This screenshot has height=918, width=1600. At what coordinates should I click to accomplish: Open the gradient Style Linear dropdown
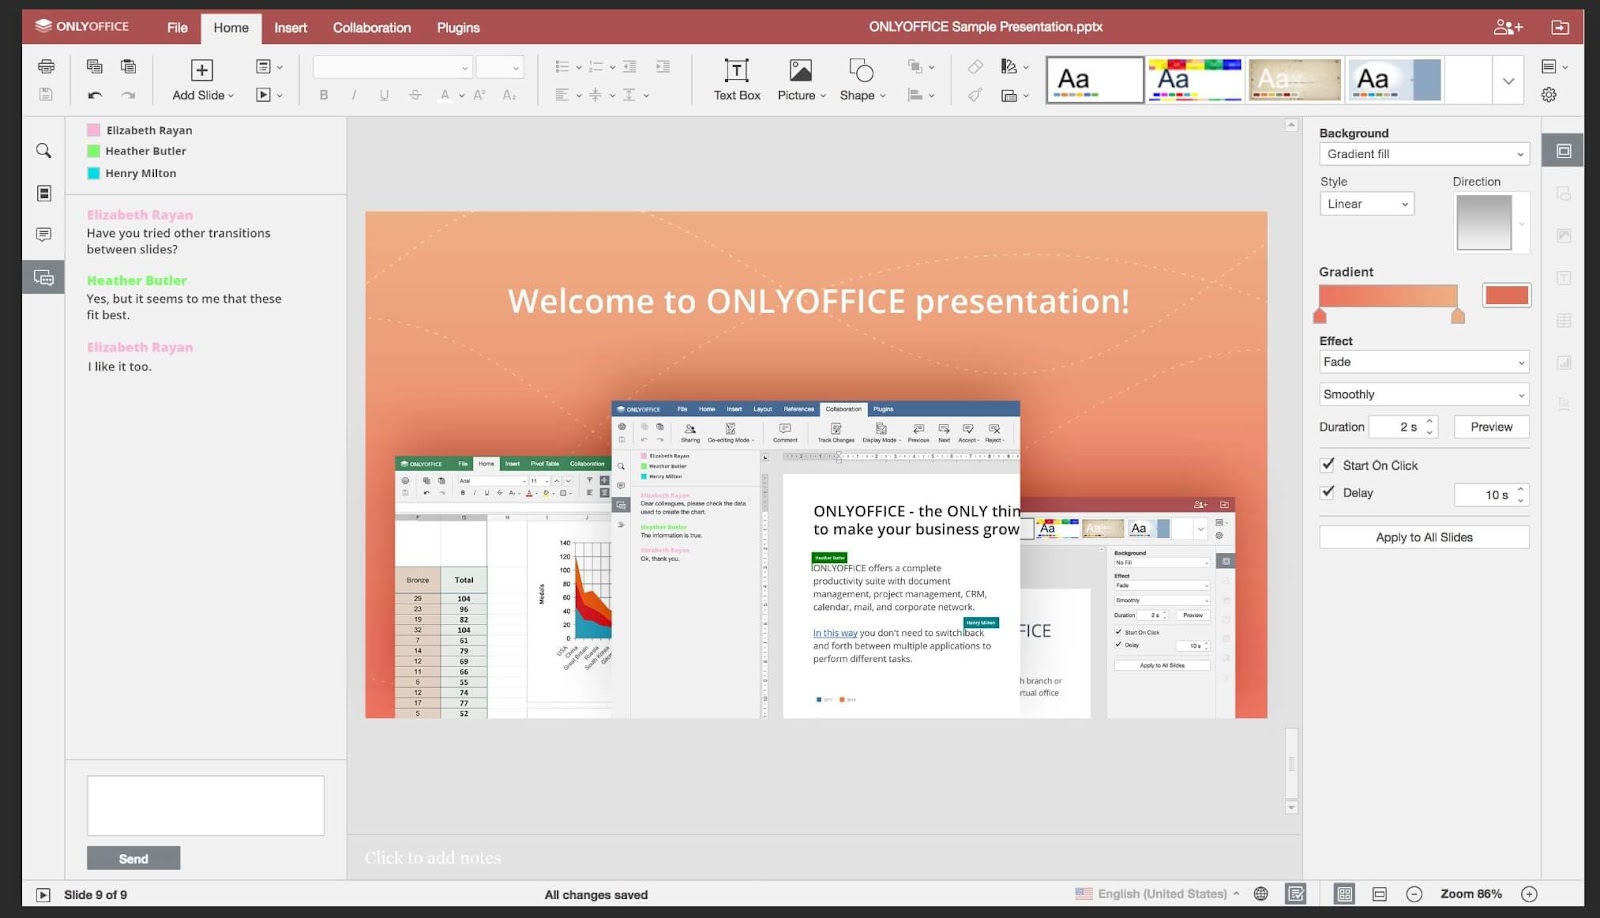click(x=1367, y=204)
